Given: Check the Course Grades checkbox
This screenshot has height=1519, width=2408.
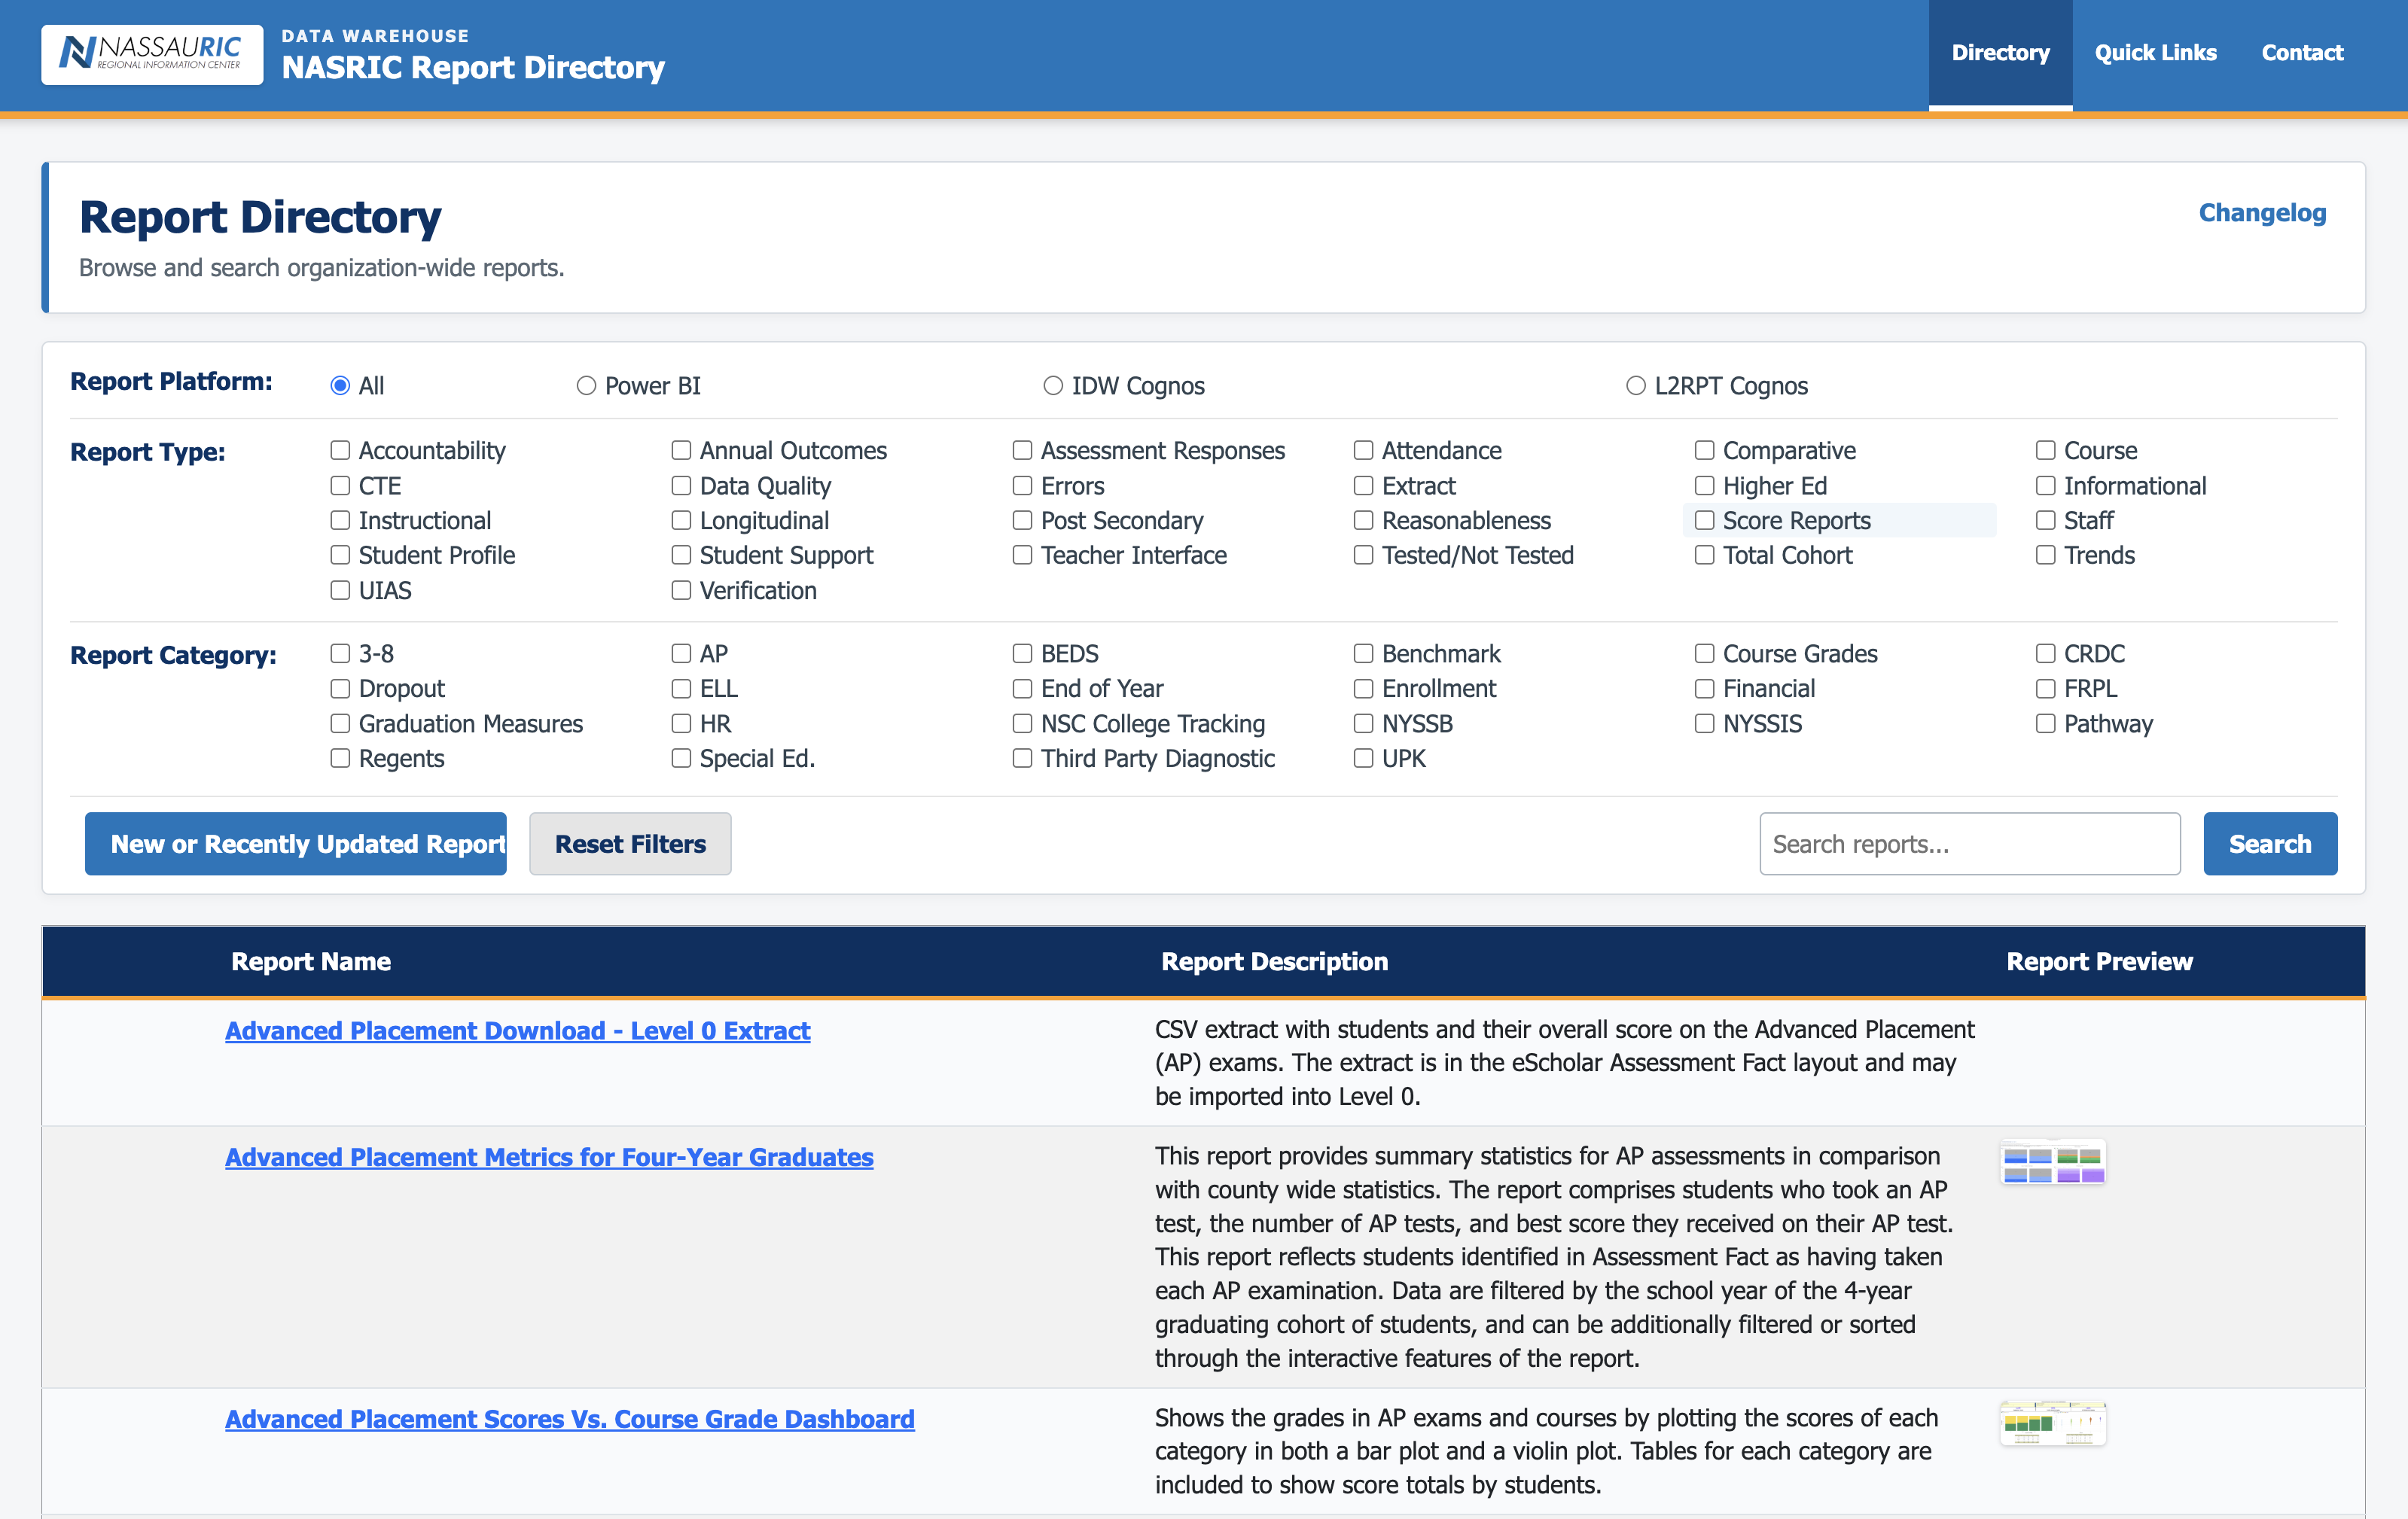Looking at the screenshot, I should point(1704,654).
